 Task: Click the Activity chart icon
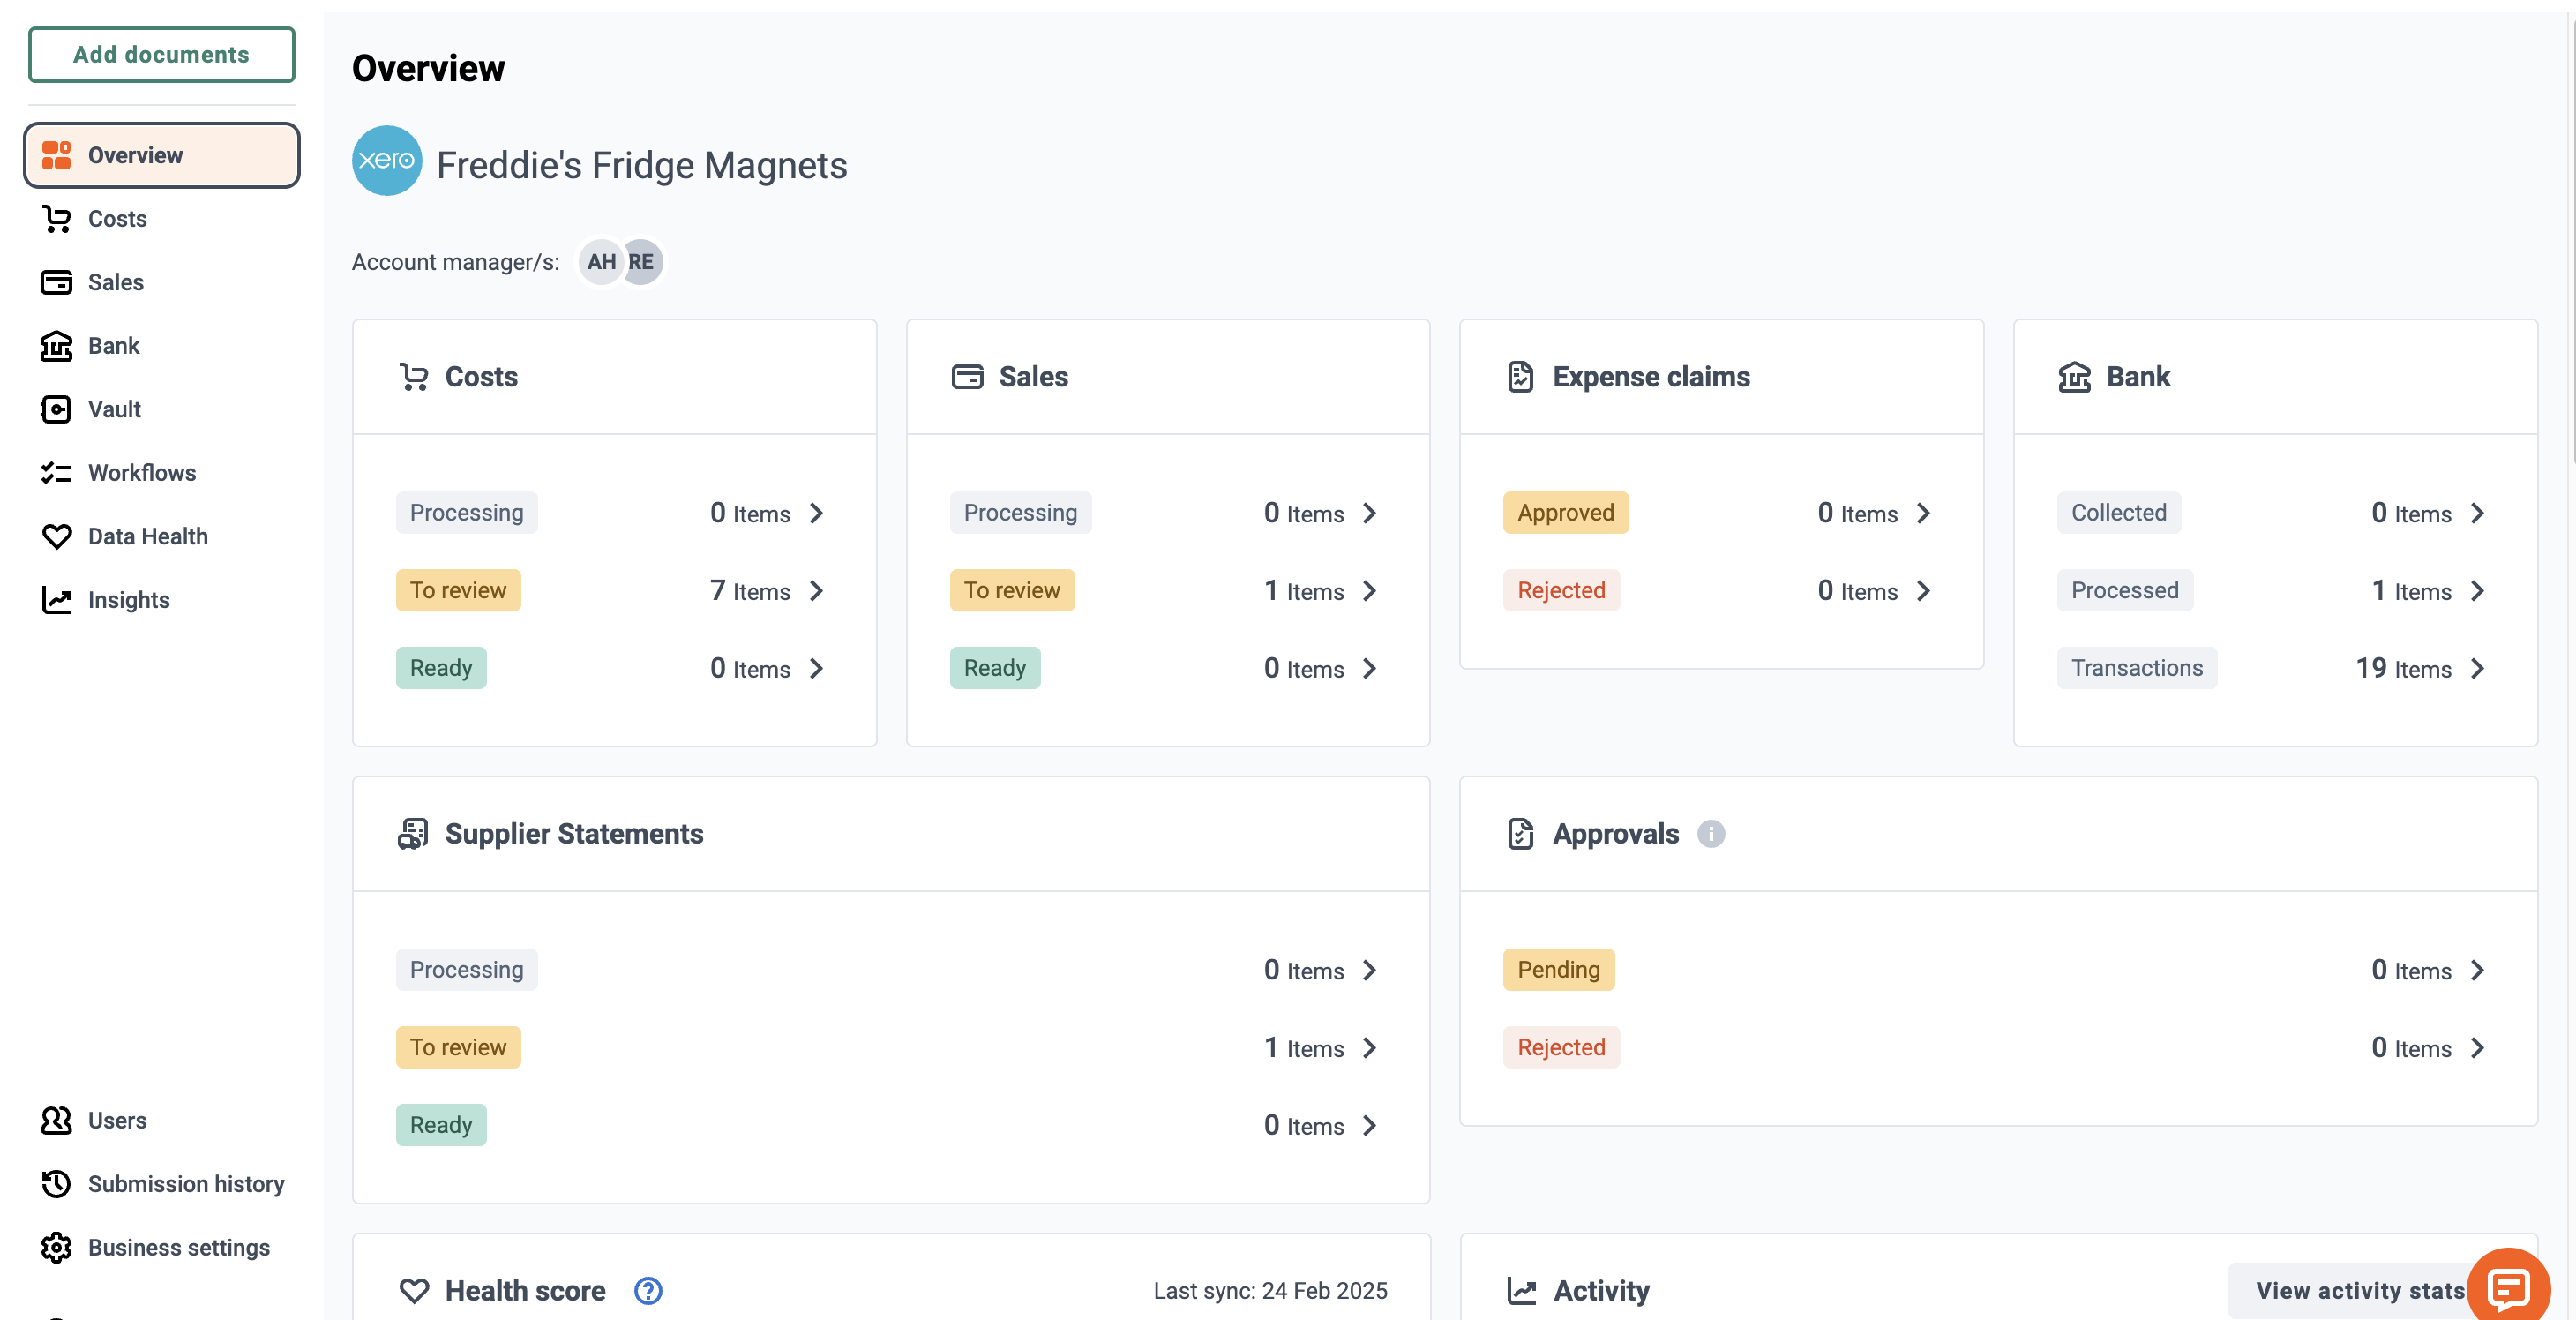(1521, 1291)
